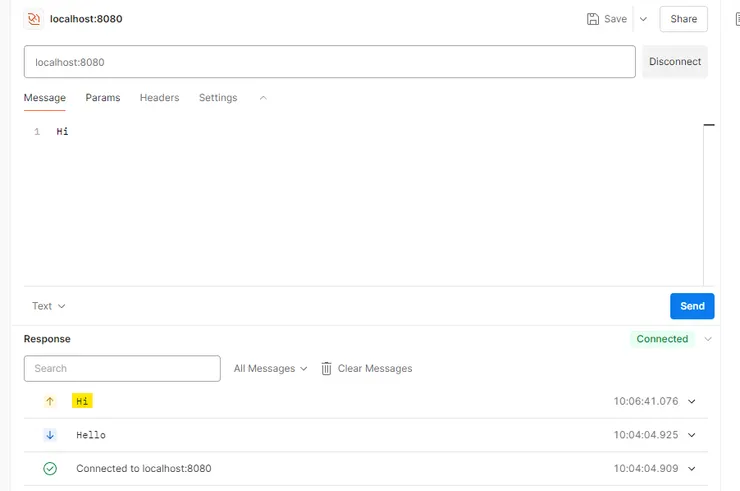Screen dimensions: 740x491
Task: Click the outgoing arrow icon on Hi message
Action: (x=50, y=401)
